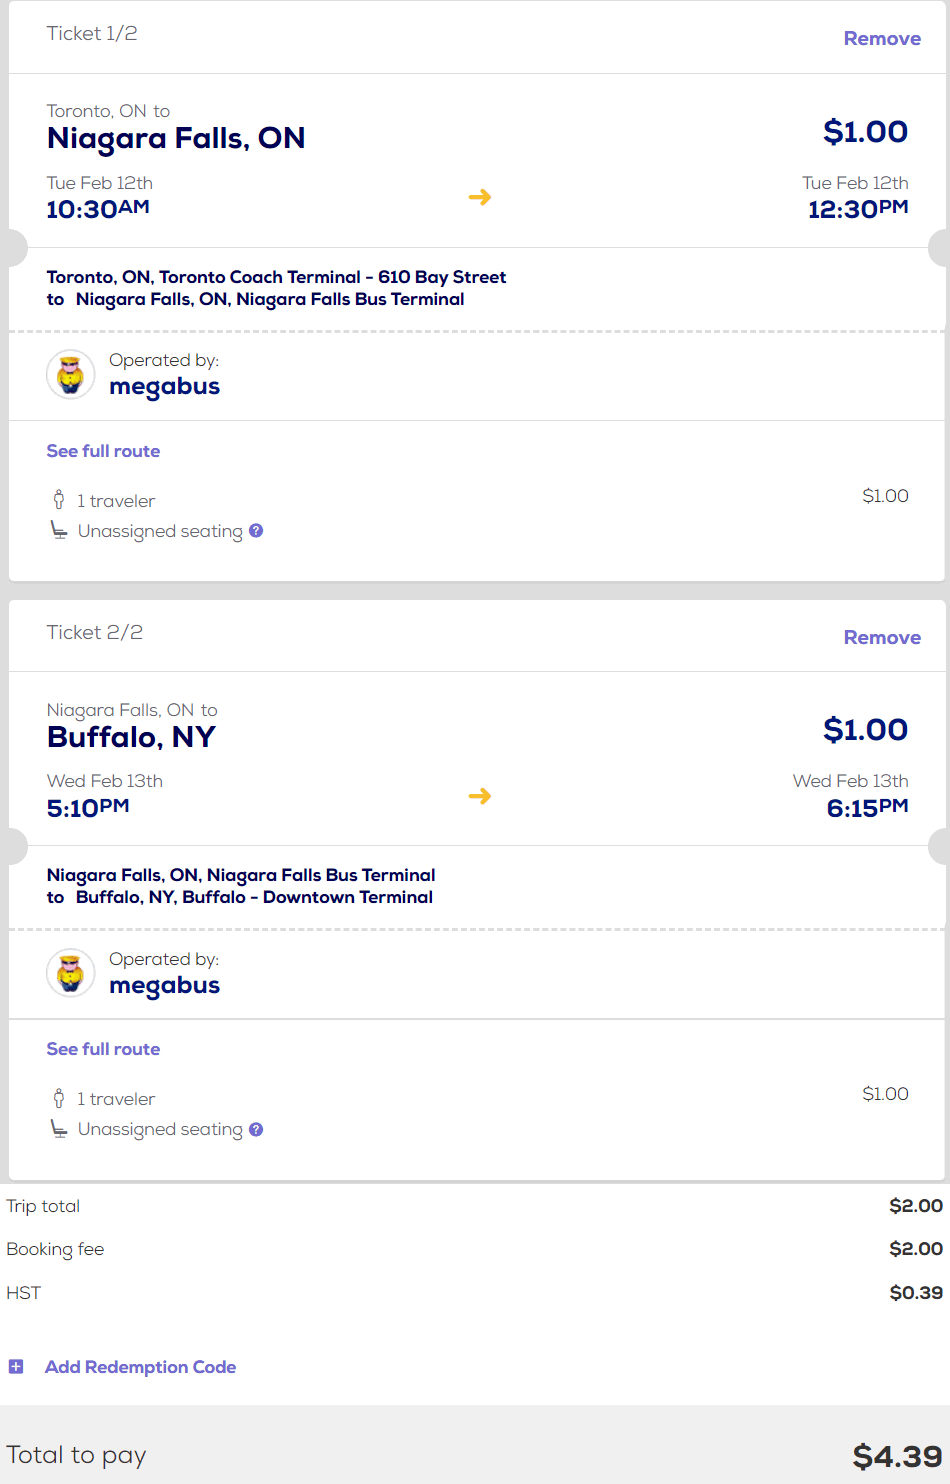Select the Buffalo, NY destination heading
Image resolution: width=950 pixels, height=1484 pixels.
(x=131, y=737)
